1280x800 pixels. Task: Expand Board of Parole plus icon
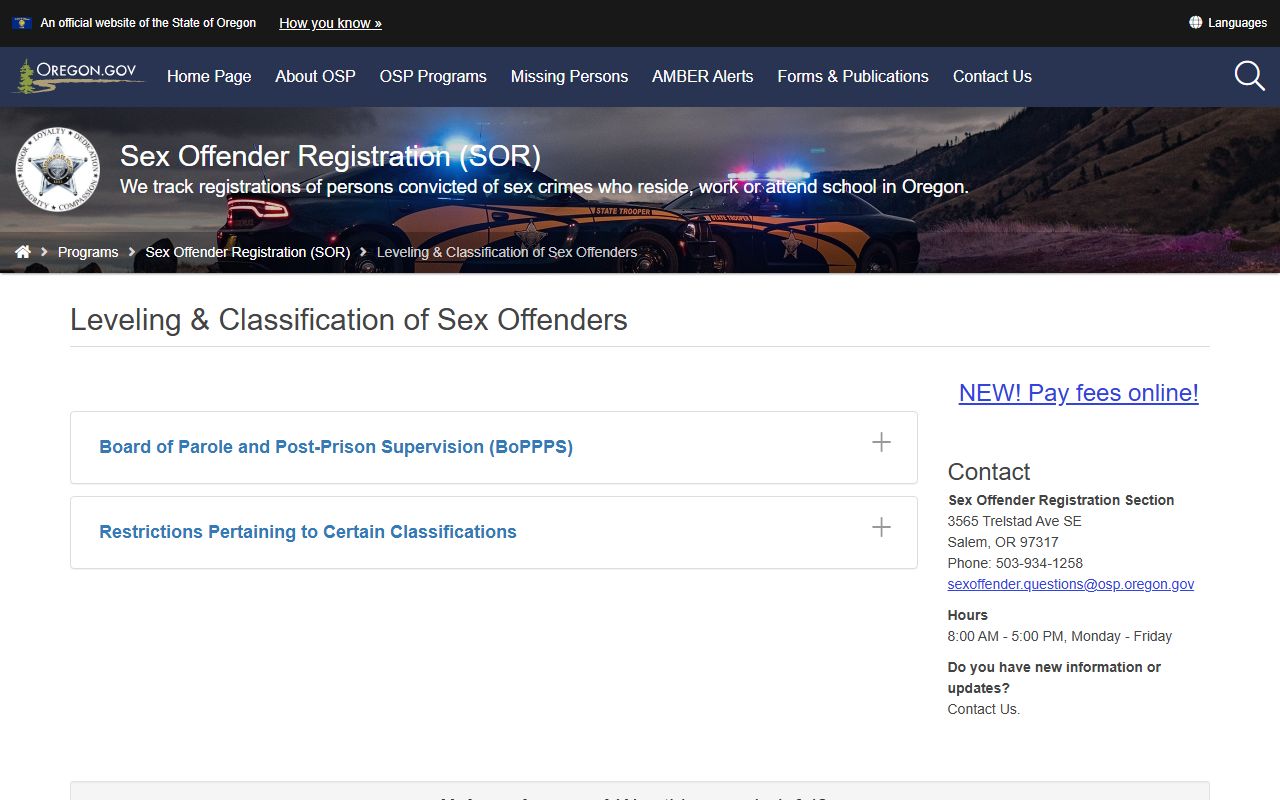pyautogui.click(x=881, y=442)
